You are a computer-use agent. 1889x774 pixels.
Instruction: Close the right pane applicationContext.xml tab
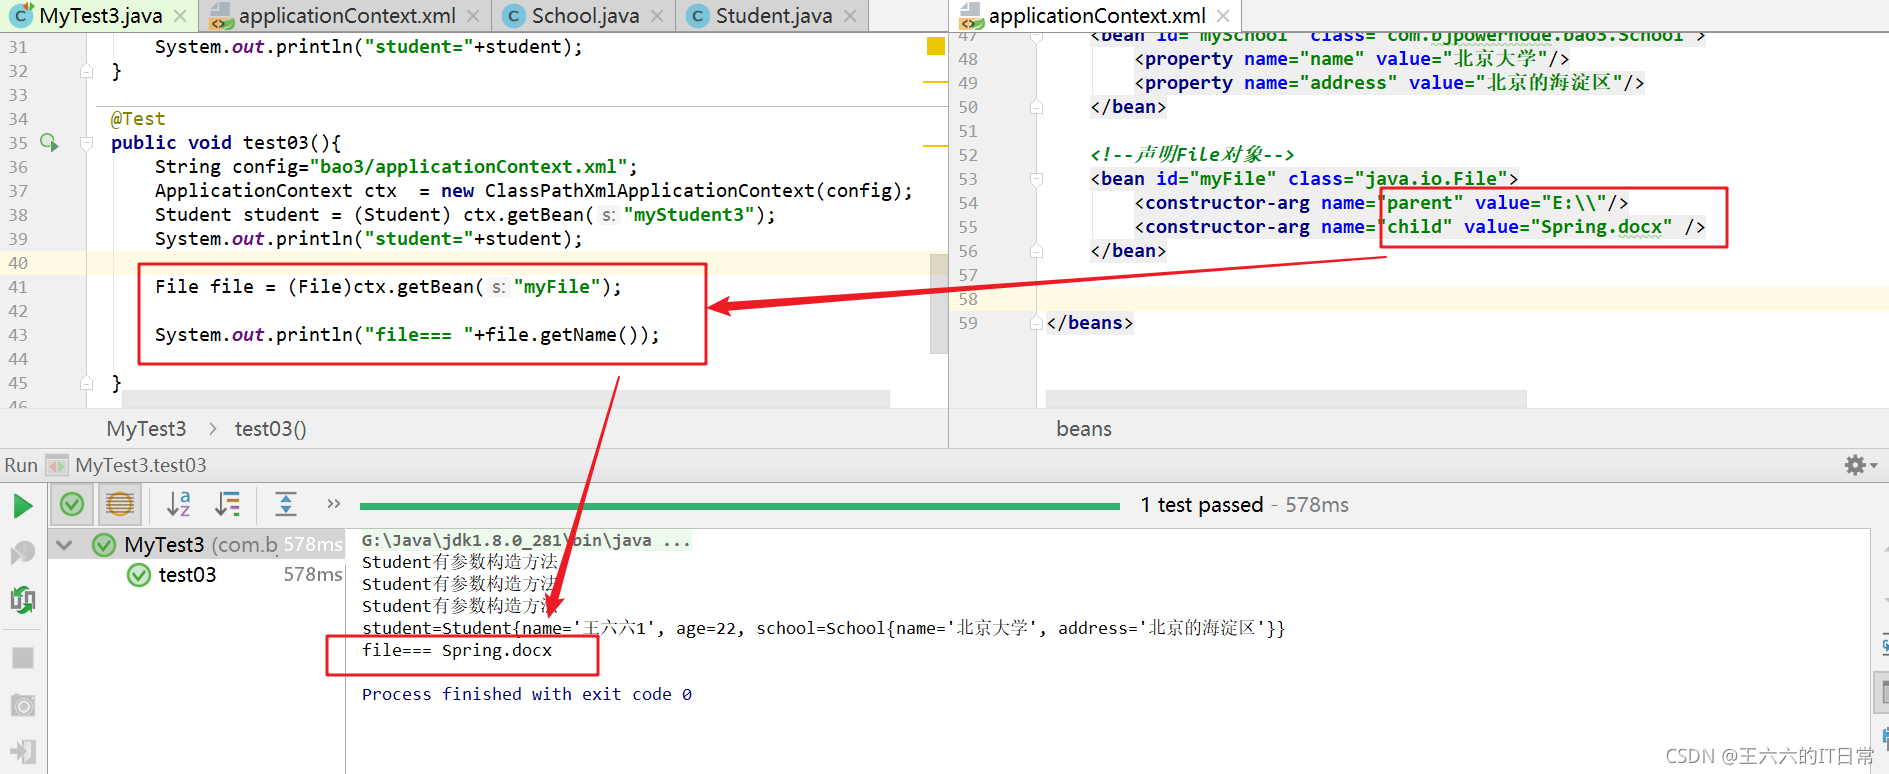coord(1223,16)
